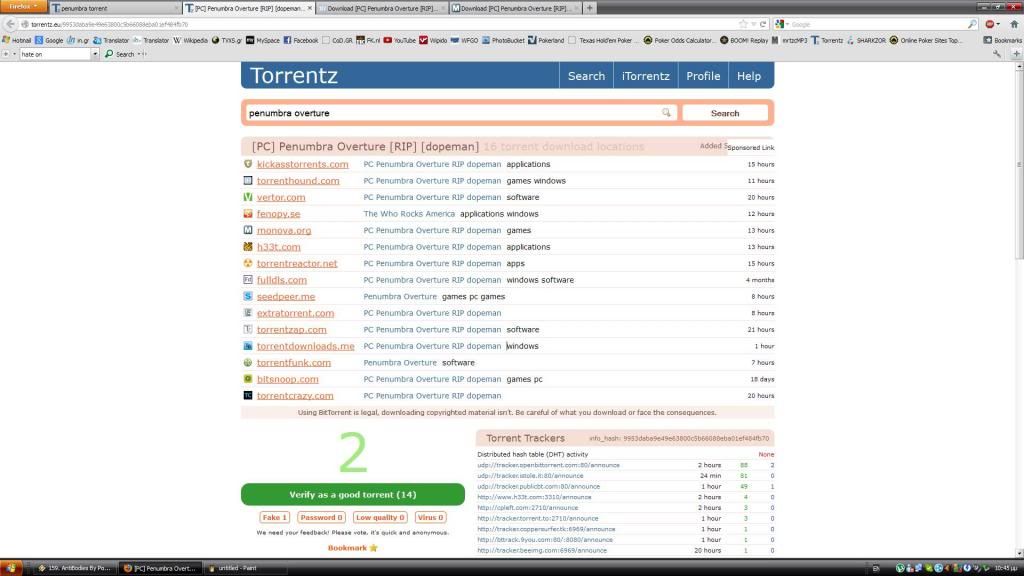Open the browser Home page icon
This screenshot has height=576, width=1024.
[1014, 24]
